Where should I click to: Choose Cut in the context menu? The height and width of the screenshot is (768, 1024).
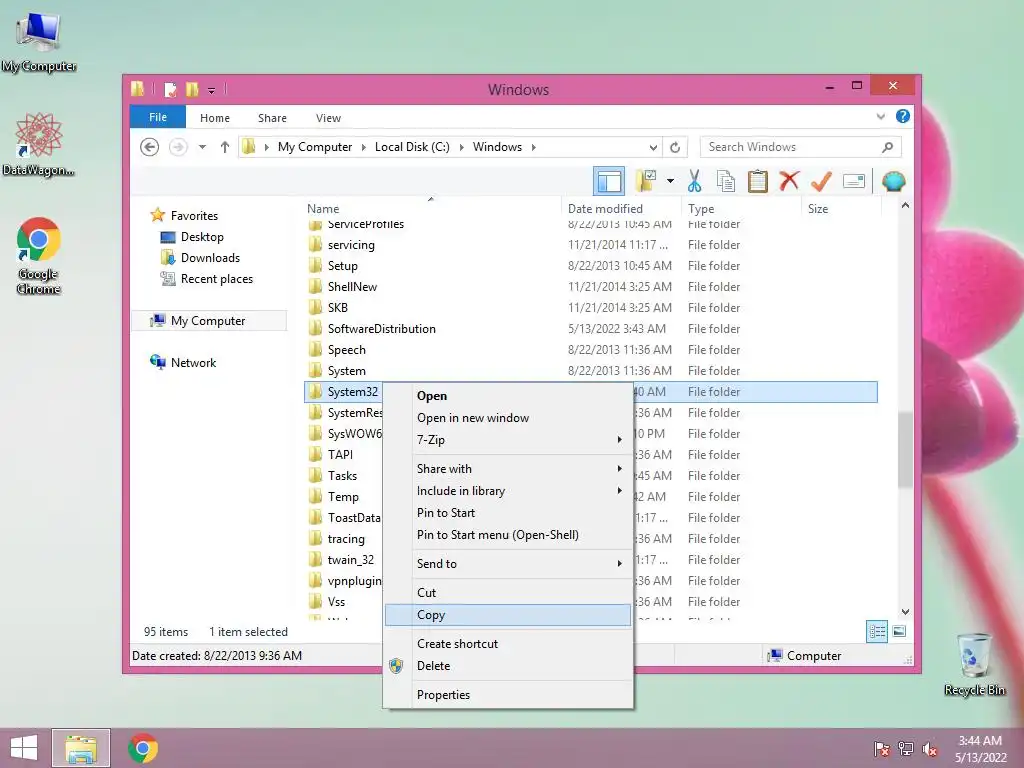tap(507, 592)
